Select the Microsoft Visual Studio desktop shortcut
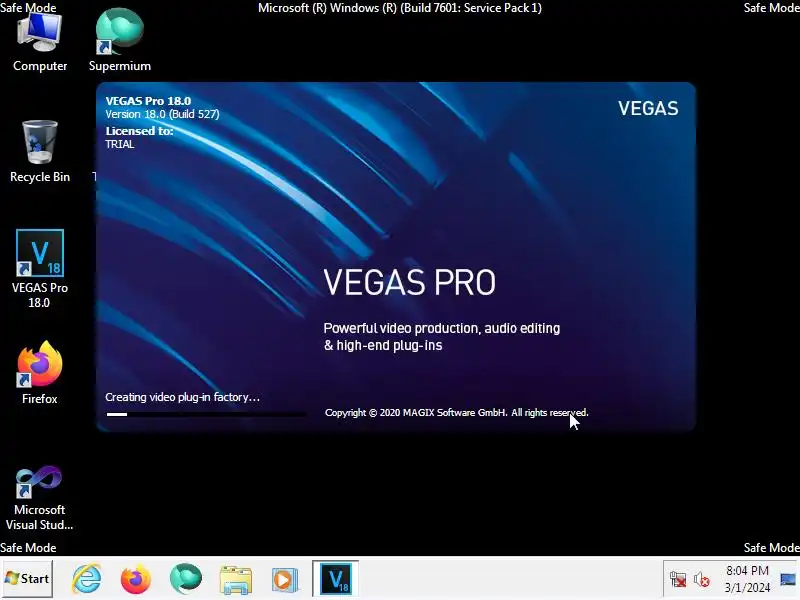This screenshot has width=800, height=600. [x=40, y=497]
